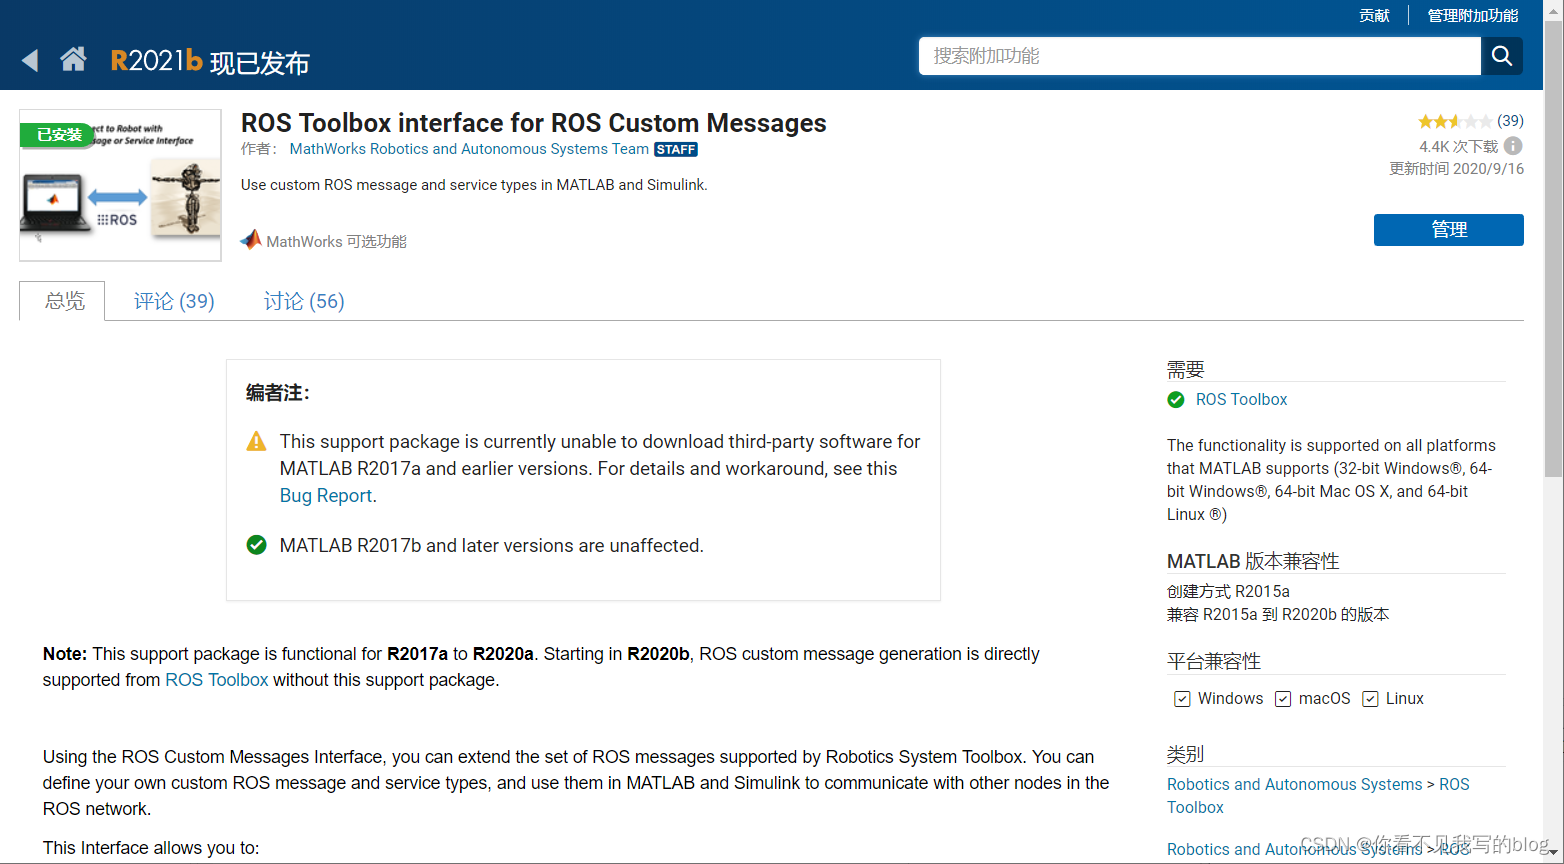Viewport: 1564px width, 864px height.
Task: Click the 创建方式 R2015a text
Action: 1228,591
